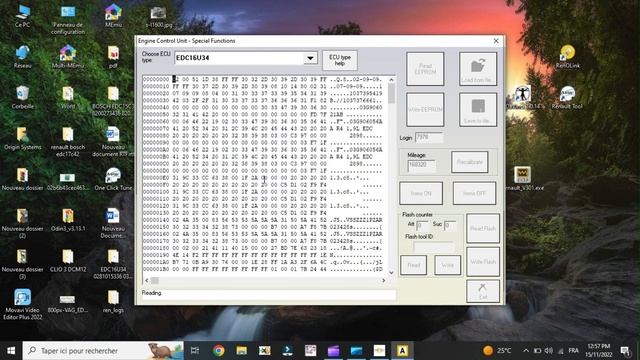
Task: Click the Exit button with X icon
Action: click(483, 291)
